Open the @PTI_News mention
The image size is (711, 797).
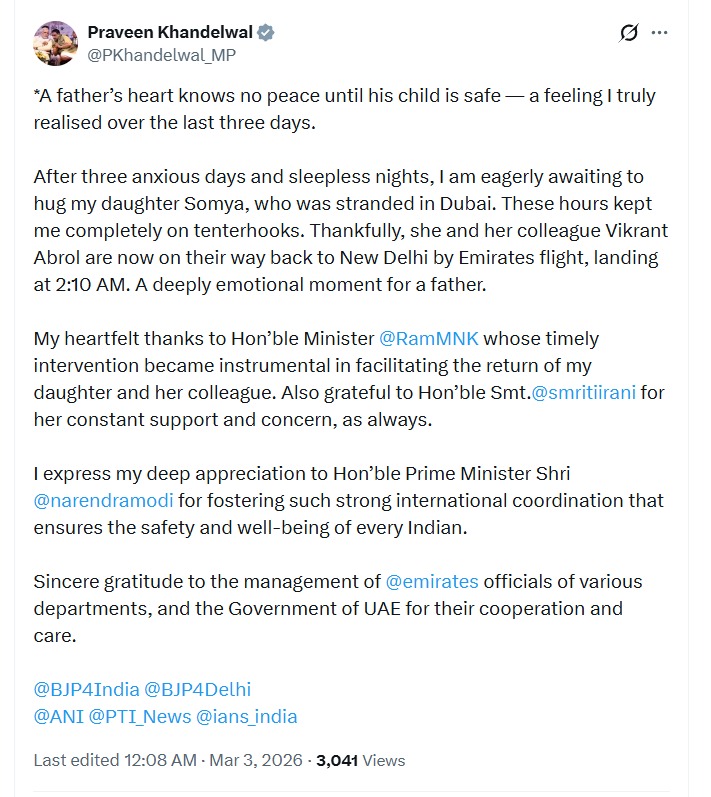coord(139,716)
